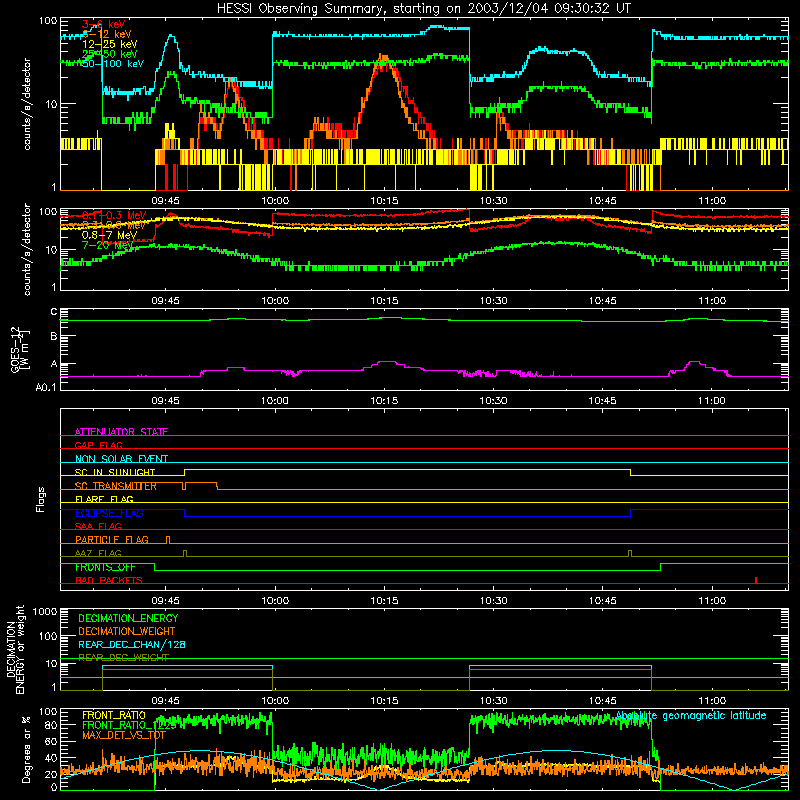Select the NON_SOLAR_EVENT flag label
800x800 pixels.
[x=121, y=459]
